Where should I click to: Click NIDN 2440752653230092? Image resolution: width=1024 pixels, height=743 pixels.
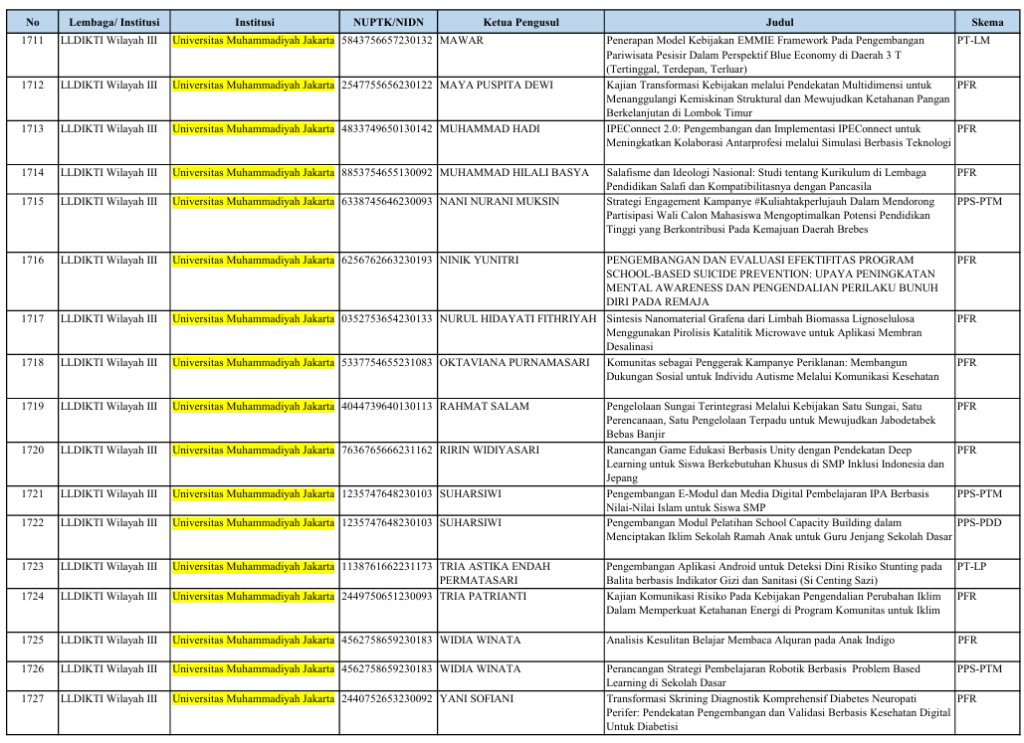click(387, 698)
